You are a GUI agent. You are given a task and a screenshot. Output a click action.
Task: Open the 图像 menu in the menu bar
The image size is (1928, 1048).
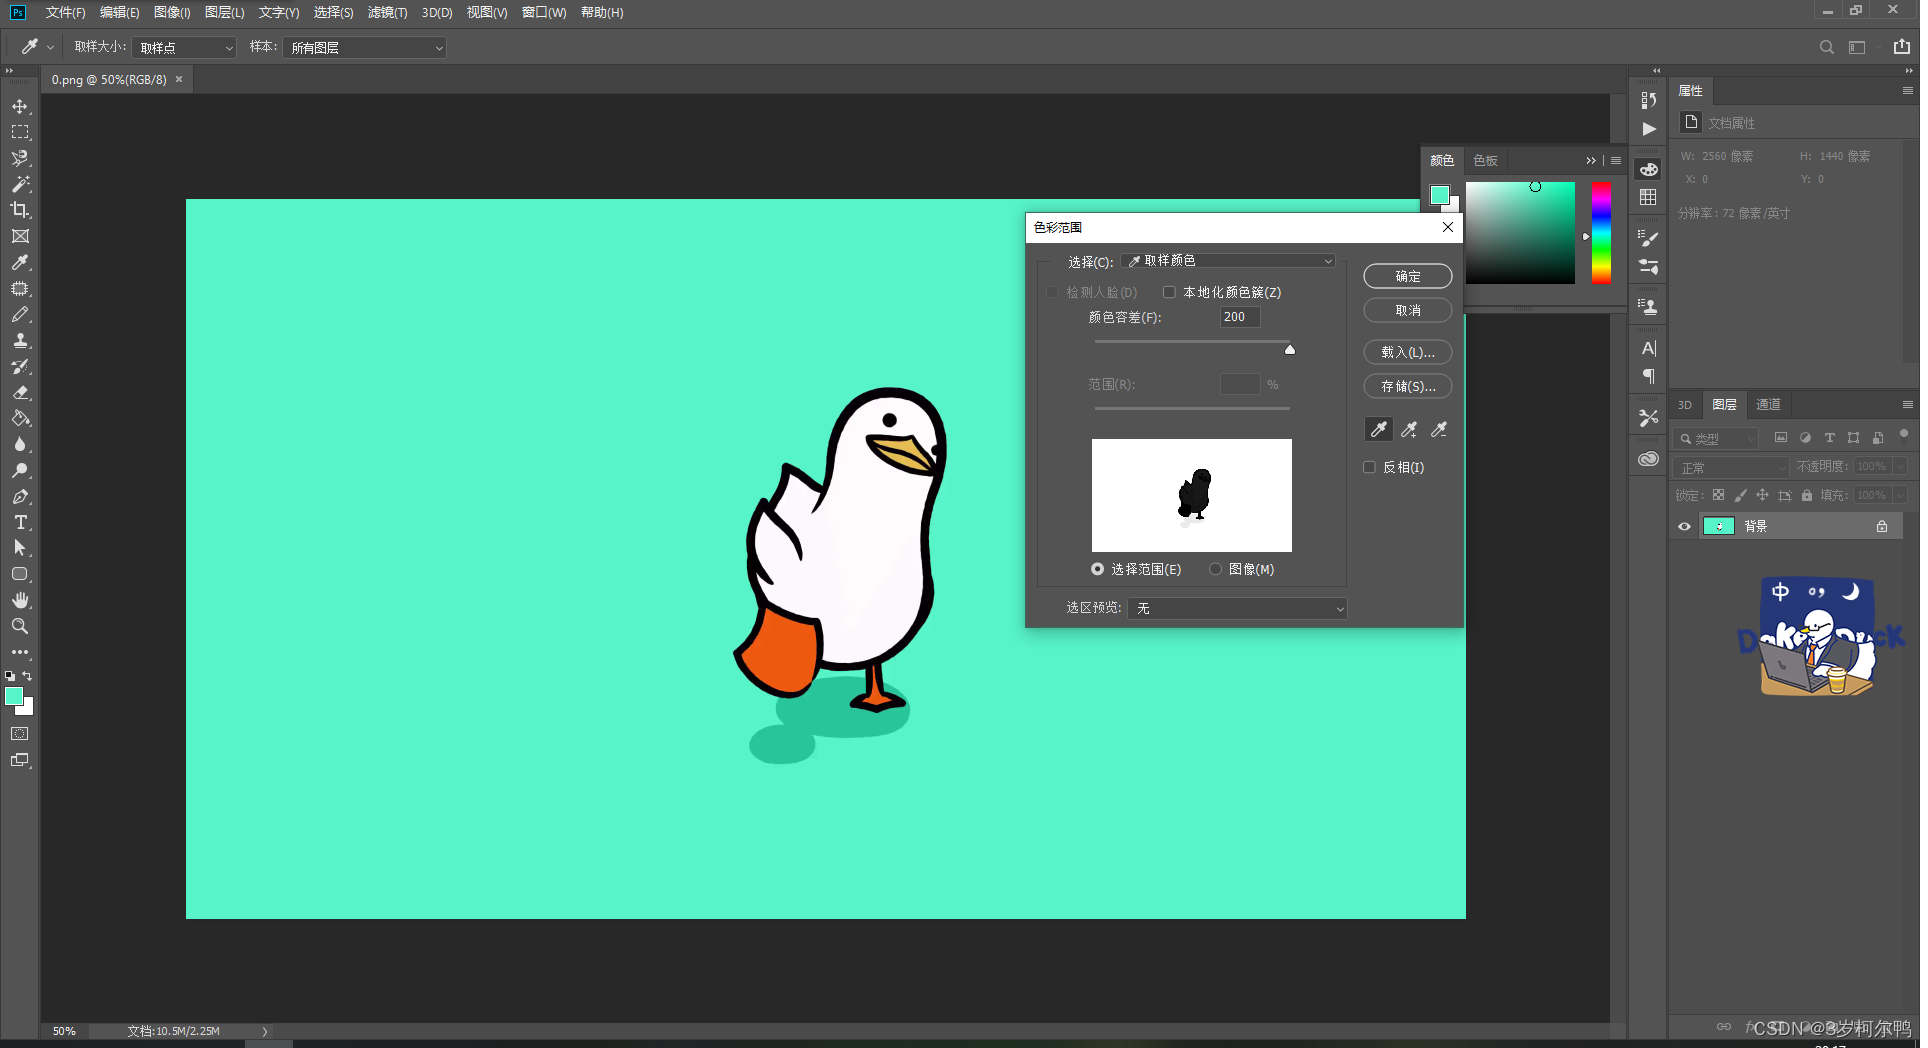click(x=172, y=12)
